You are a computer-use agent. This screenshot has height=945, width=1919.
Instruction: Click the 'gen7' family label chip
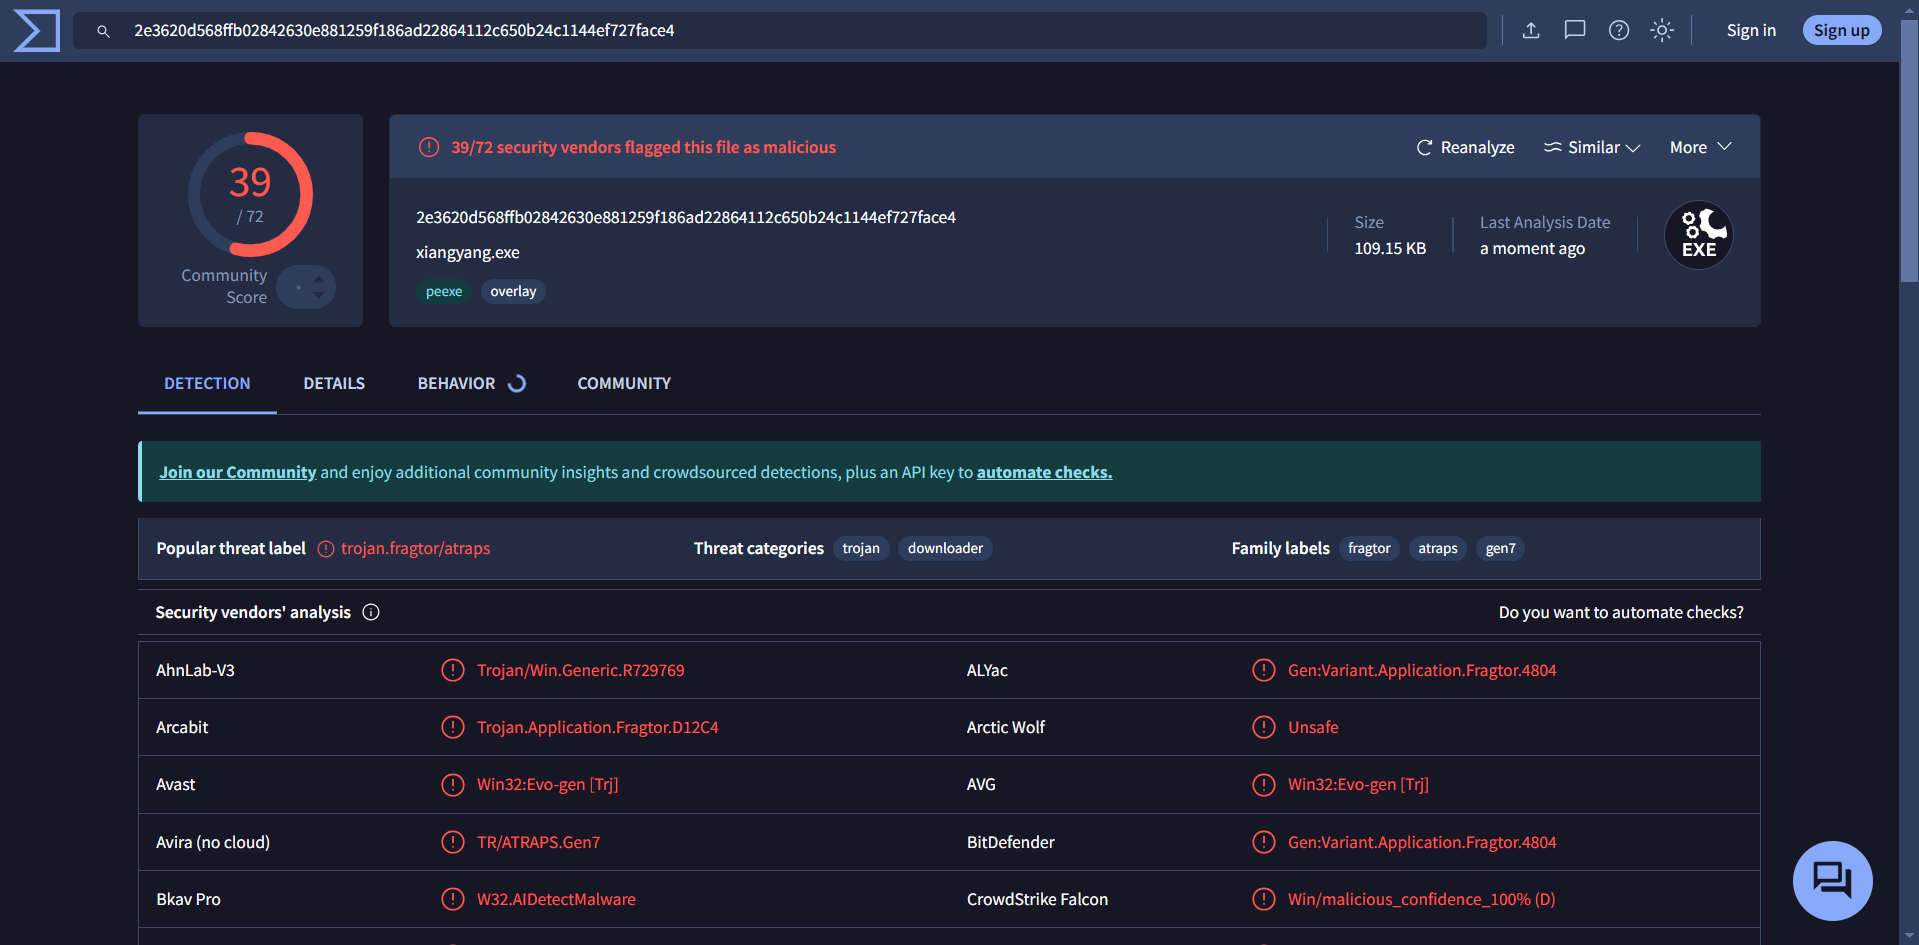(1501, 549)
